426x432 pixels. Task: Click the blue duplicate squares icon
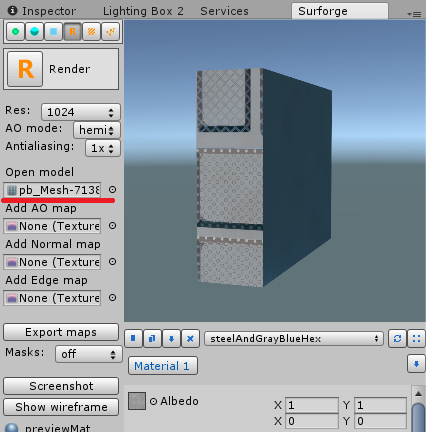(152, 339)
